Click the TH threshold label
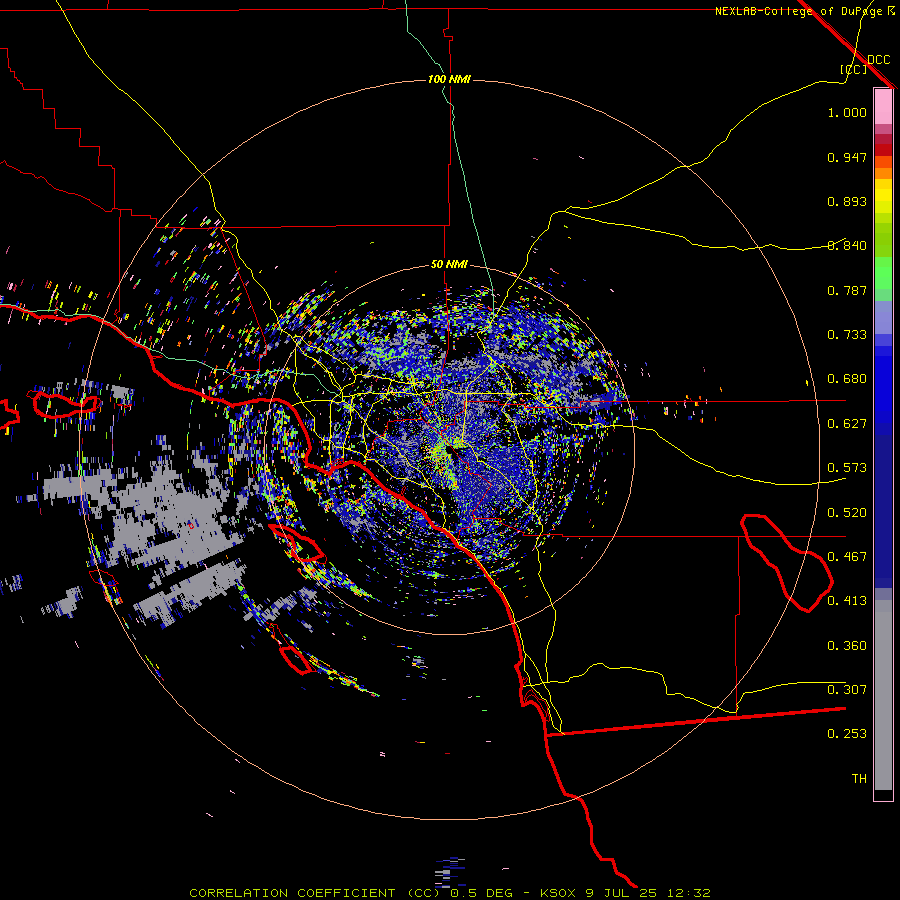Screen dimensions: 900x900 click(x=859, y=779)
